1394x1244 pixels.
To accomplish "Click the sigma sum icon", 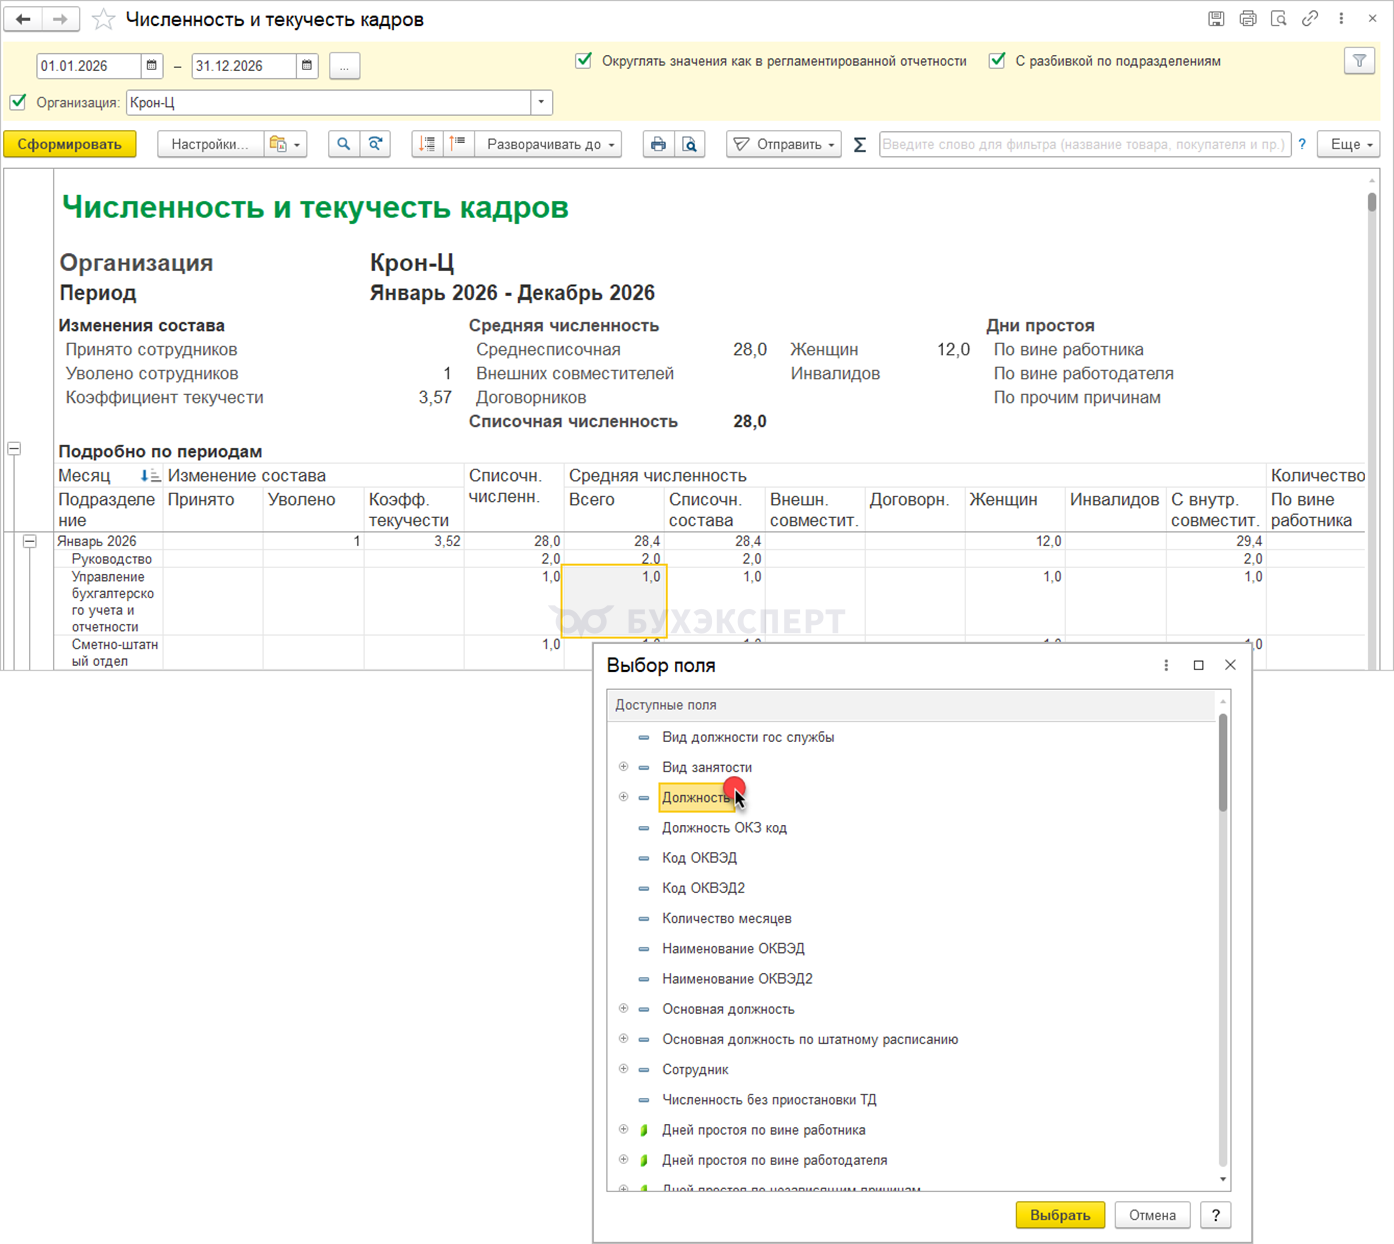I will click(x=859, y=145).
